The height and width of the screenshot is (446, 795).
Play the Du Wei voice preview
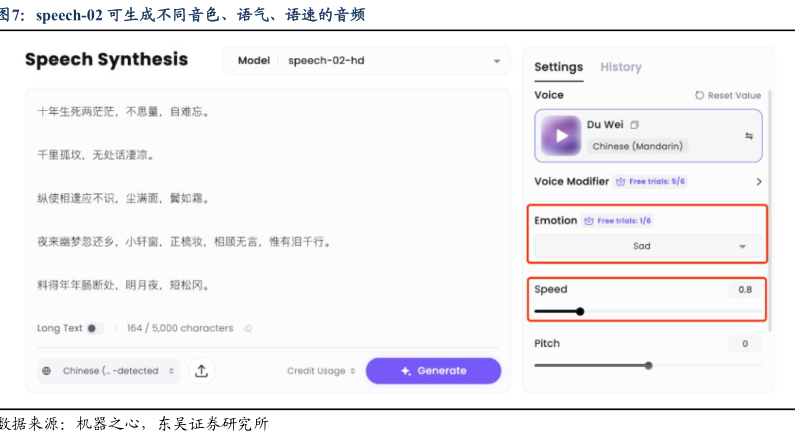(x=562, y=135)
